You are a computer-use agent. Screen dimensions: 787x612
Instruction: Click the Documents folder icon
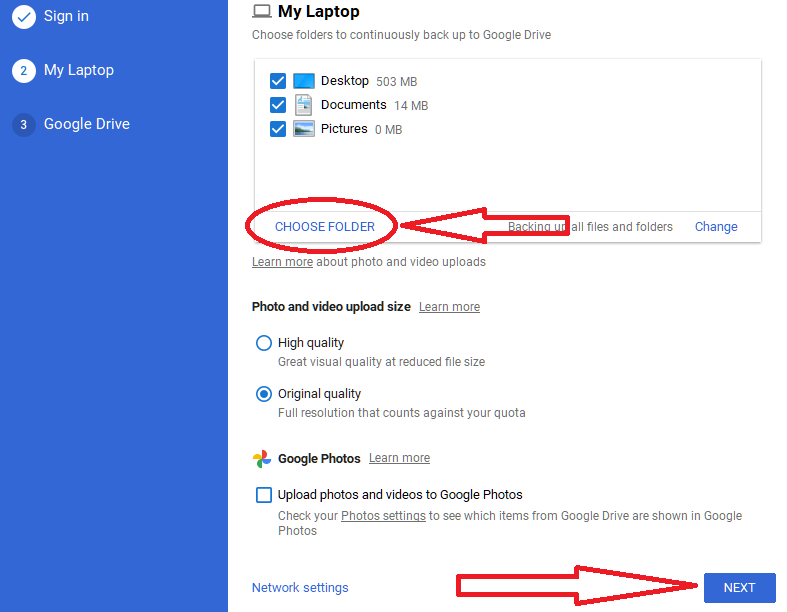click(x=304, y=105)
